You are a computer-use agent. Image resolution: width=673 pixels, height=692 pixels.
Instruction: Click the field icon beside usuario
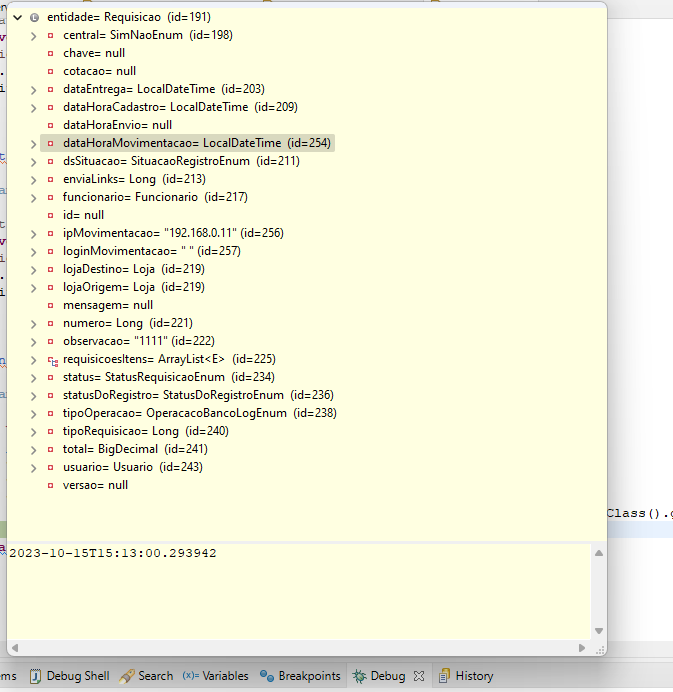[x=51, y=467]
